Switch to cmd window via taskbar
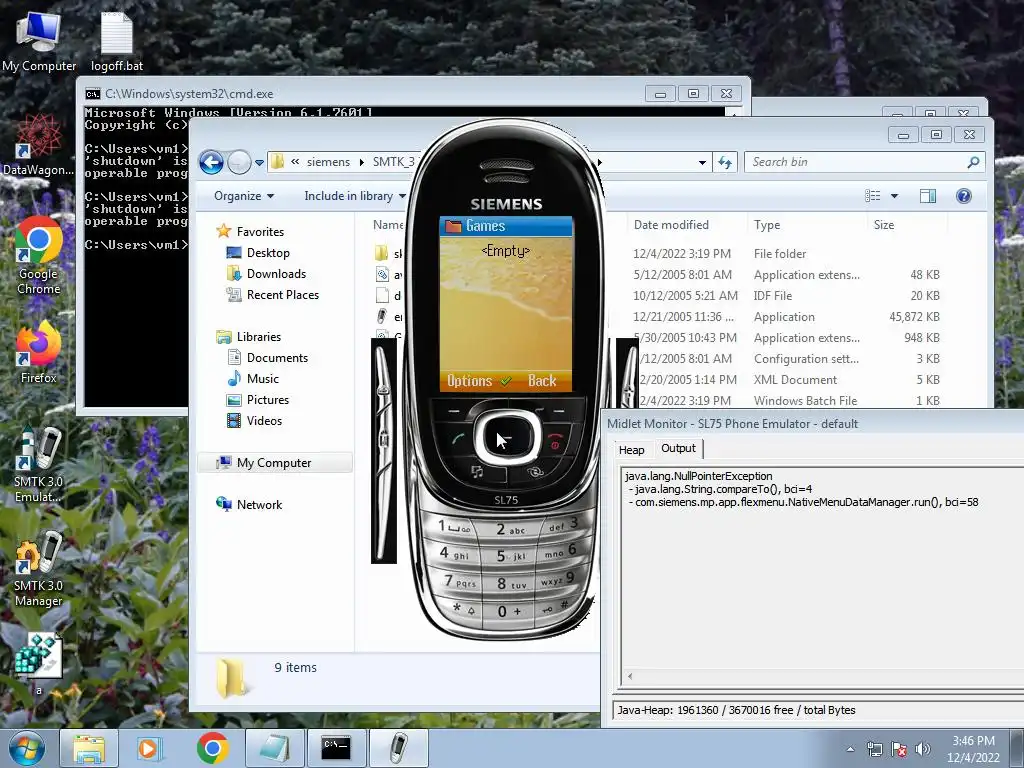 click(x=336, y=748)
